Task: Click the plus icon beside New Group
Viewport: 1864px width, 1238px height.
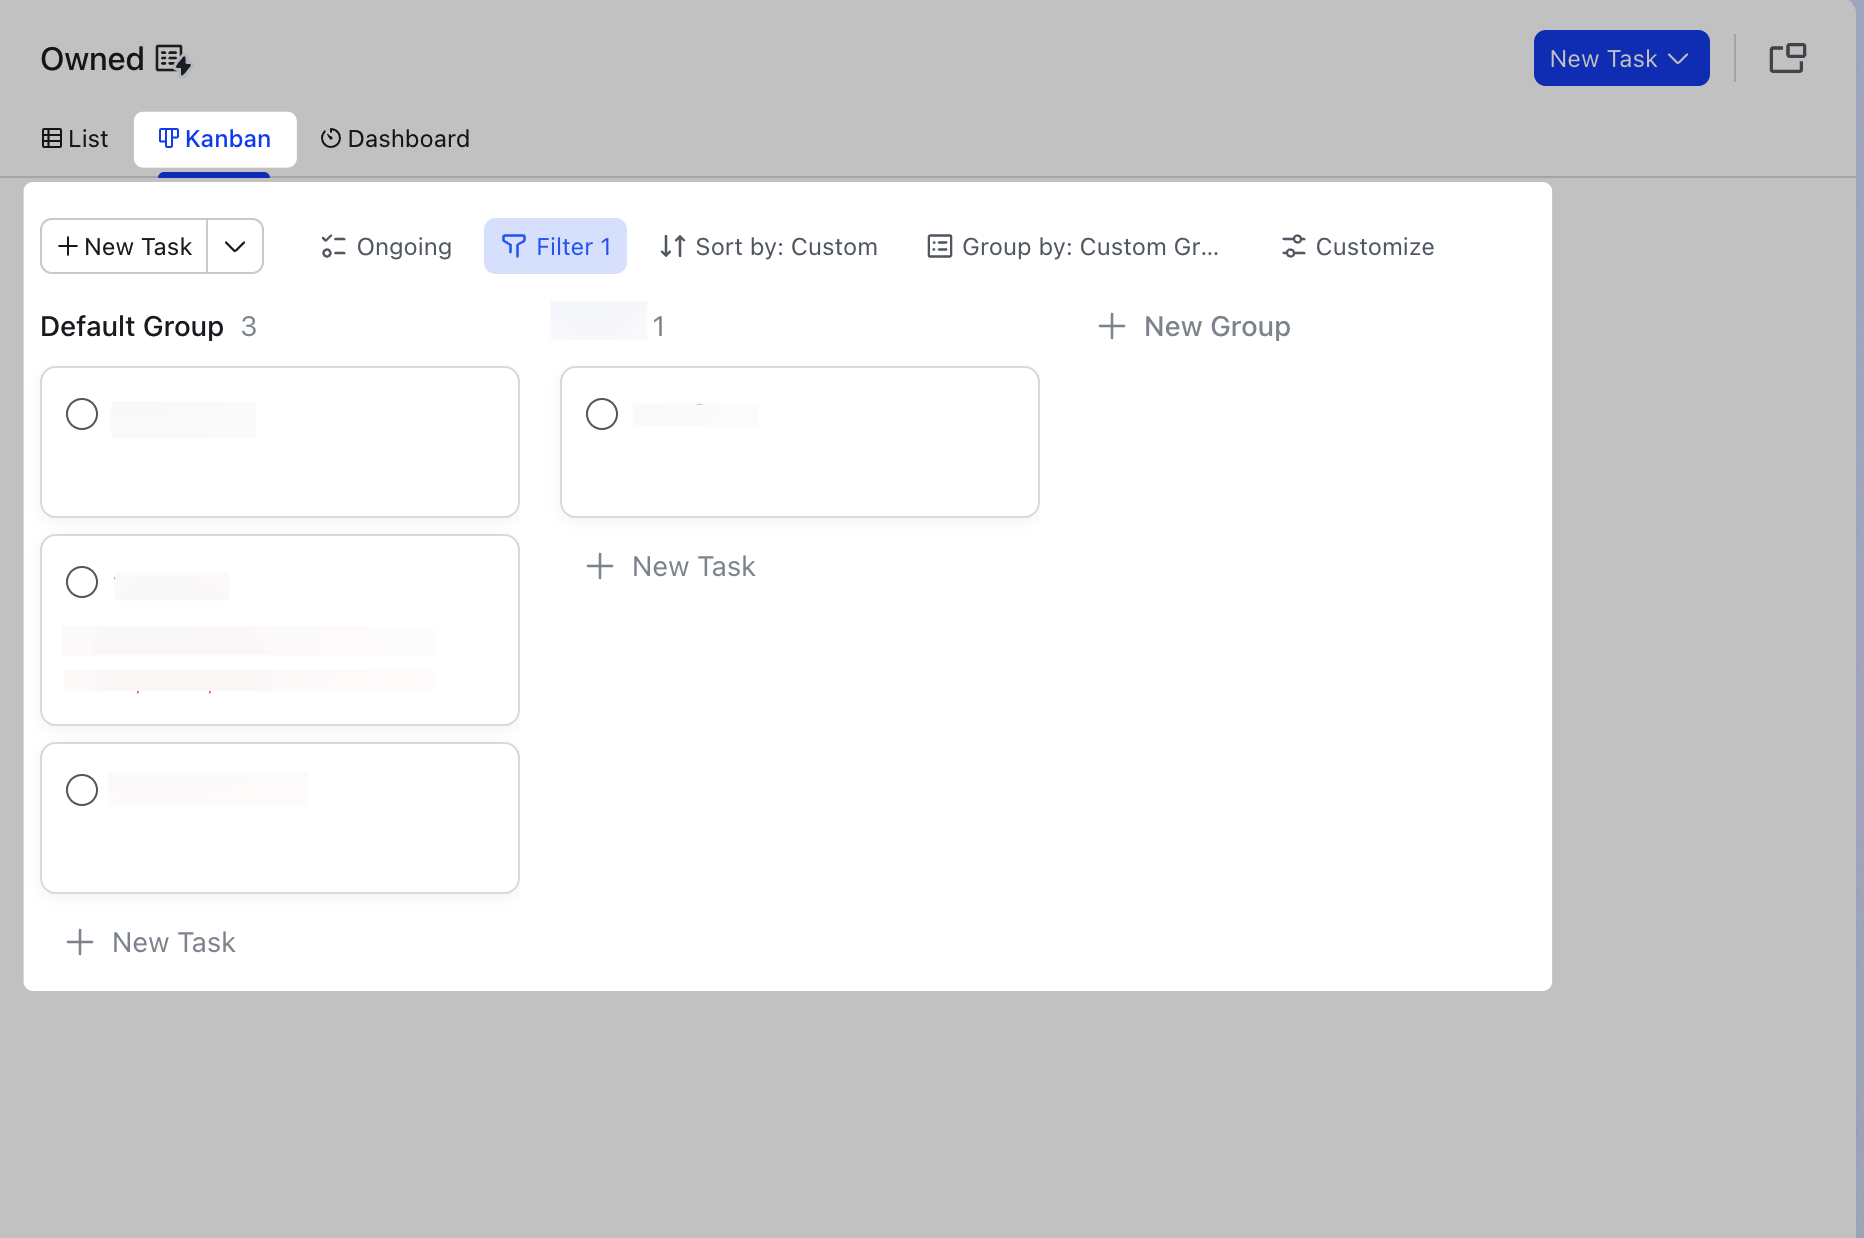Action: pos(1112,326)
